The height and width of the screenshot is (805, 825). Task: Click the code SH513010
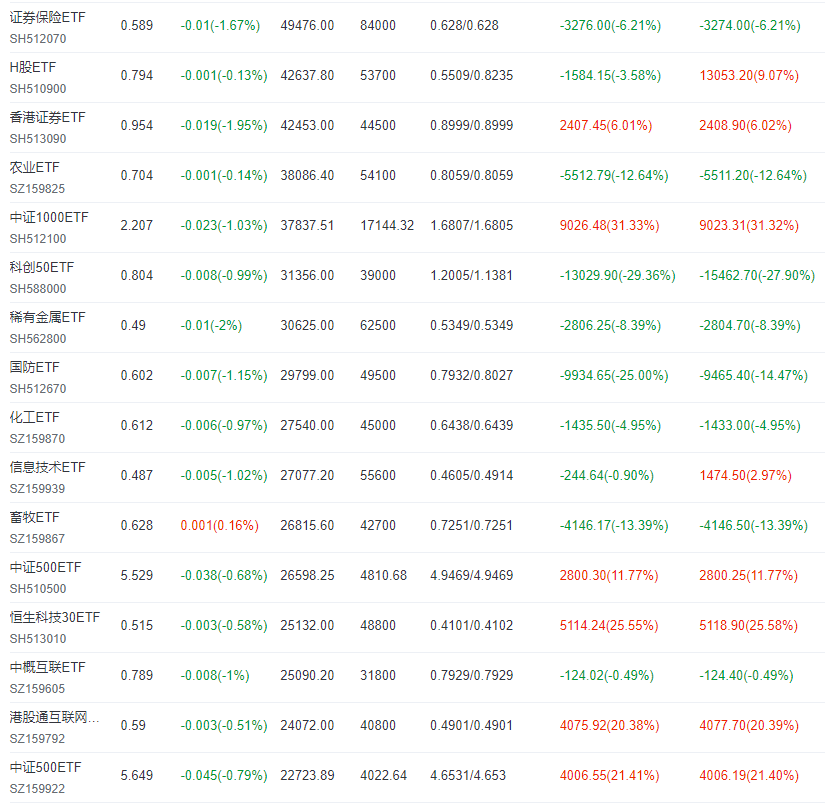[x=38, y=639]
